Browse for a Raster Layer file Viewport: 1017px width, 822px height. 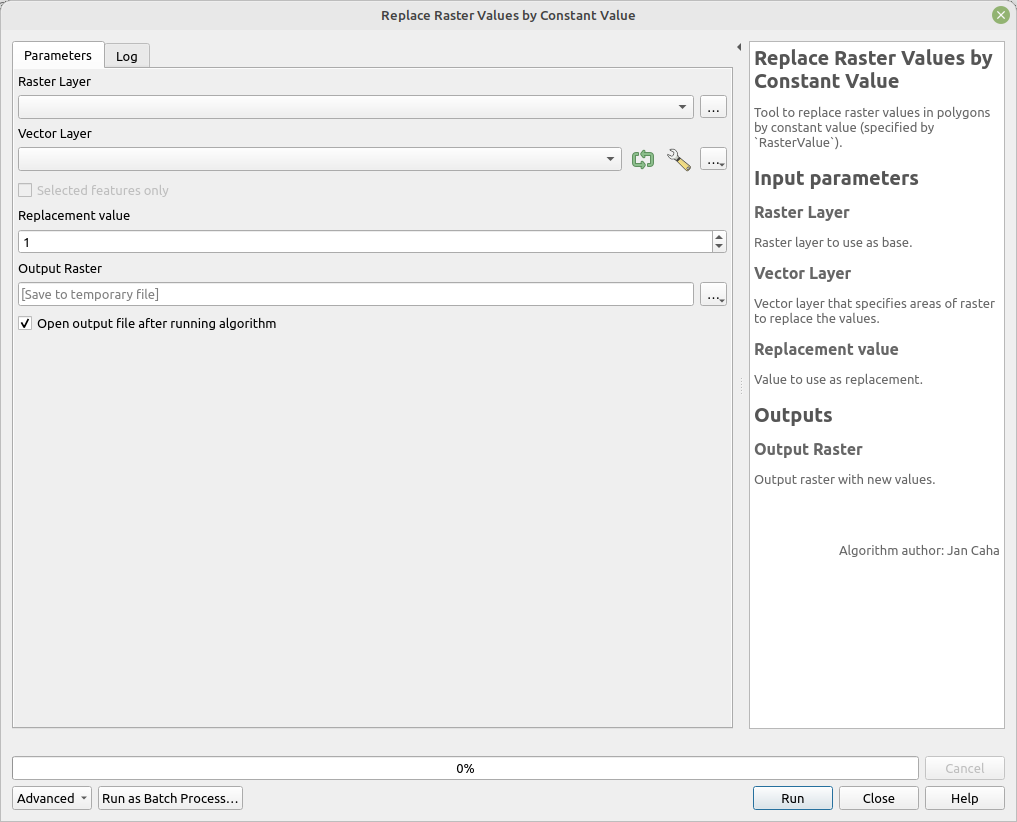[713, 107]
